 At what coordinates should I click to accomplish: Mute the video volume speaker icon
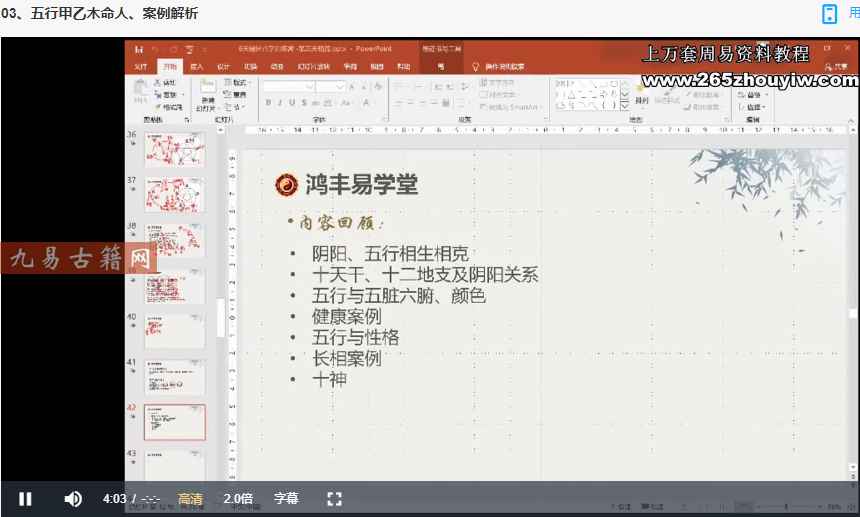point(73,498)
